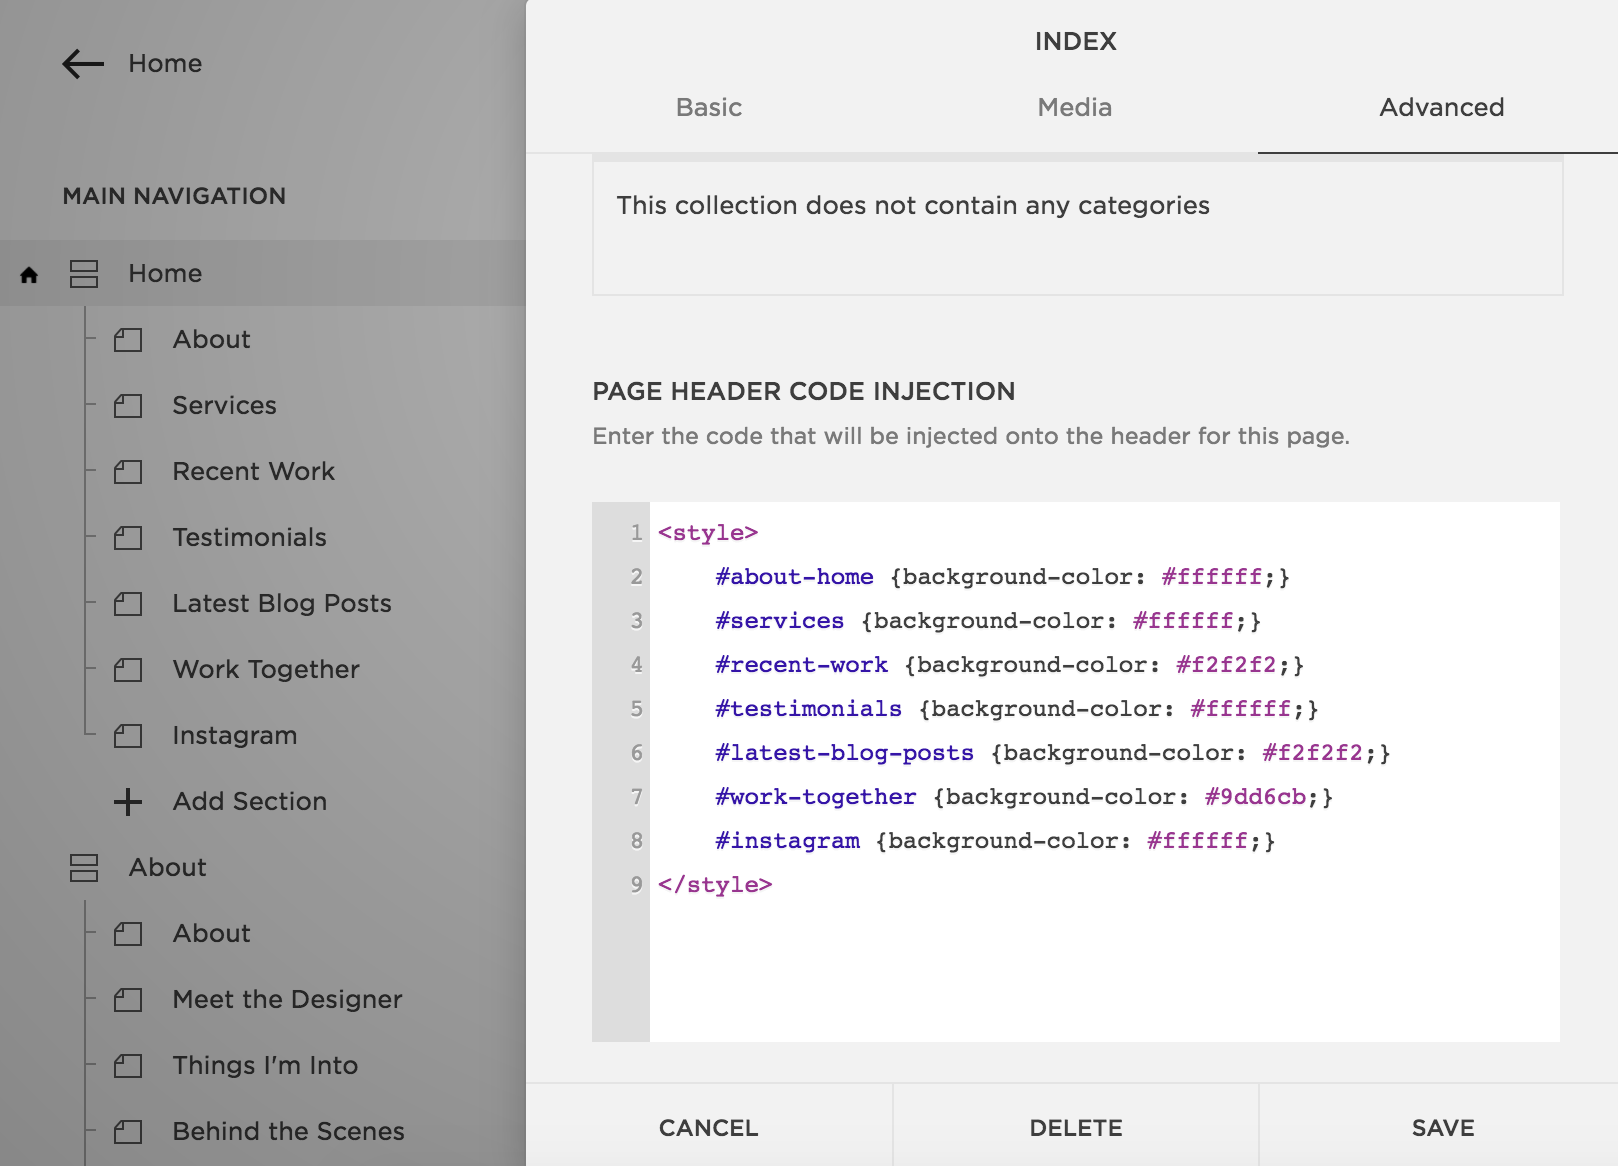Click the page icon beside Things I'm Into
This screenshot has height=1166, width=1618.
point(128,1066)
